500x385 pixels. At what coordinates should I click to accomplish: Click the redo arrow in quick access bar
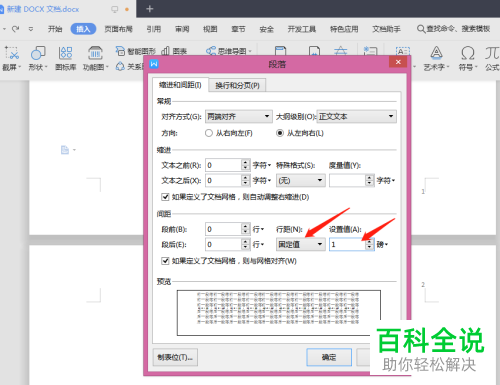[x=15, y=29]
